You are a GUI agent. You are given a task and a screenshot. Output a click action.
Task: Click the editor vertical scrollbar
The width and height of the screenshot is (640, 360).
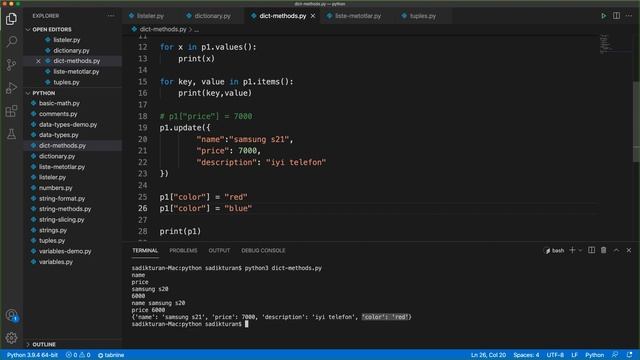(636, 121)
